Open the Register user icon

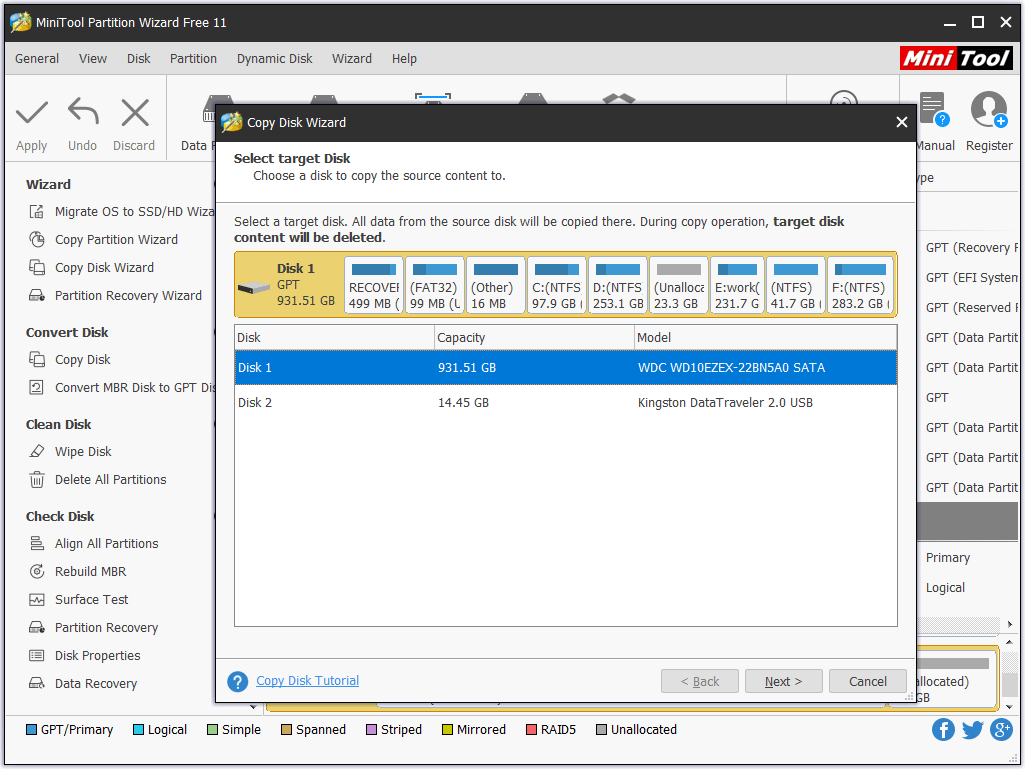(988, 111)
